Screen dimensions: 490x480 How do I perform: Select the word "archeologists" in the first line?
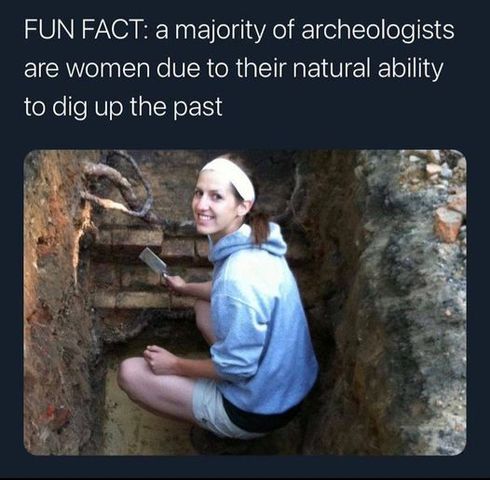coord(378,30)
